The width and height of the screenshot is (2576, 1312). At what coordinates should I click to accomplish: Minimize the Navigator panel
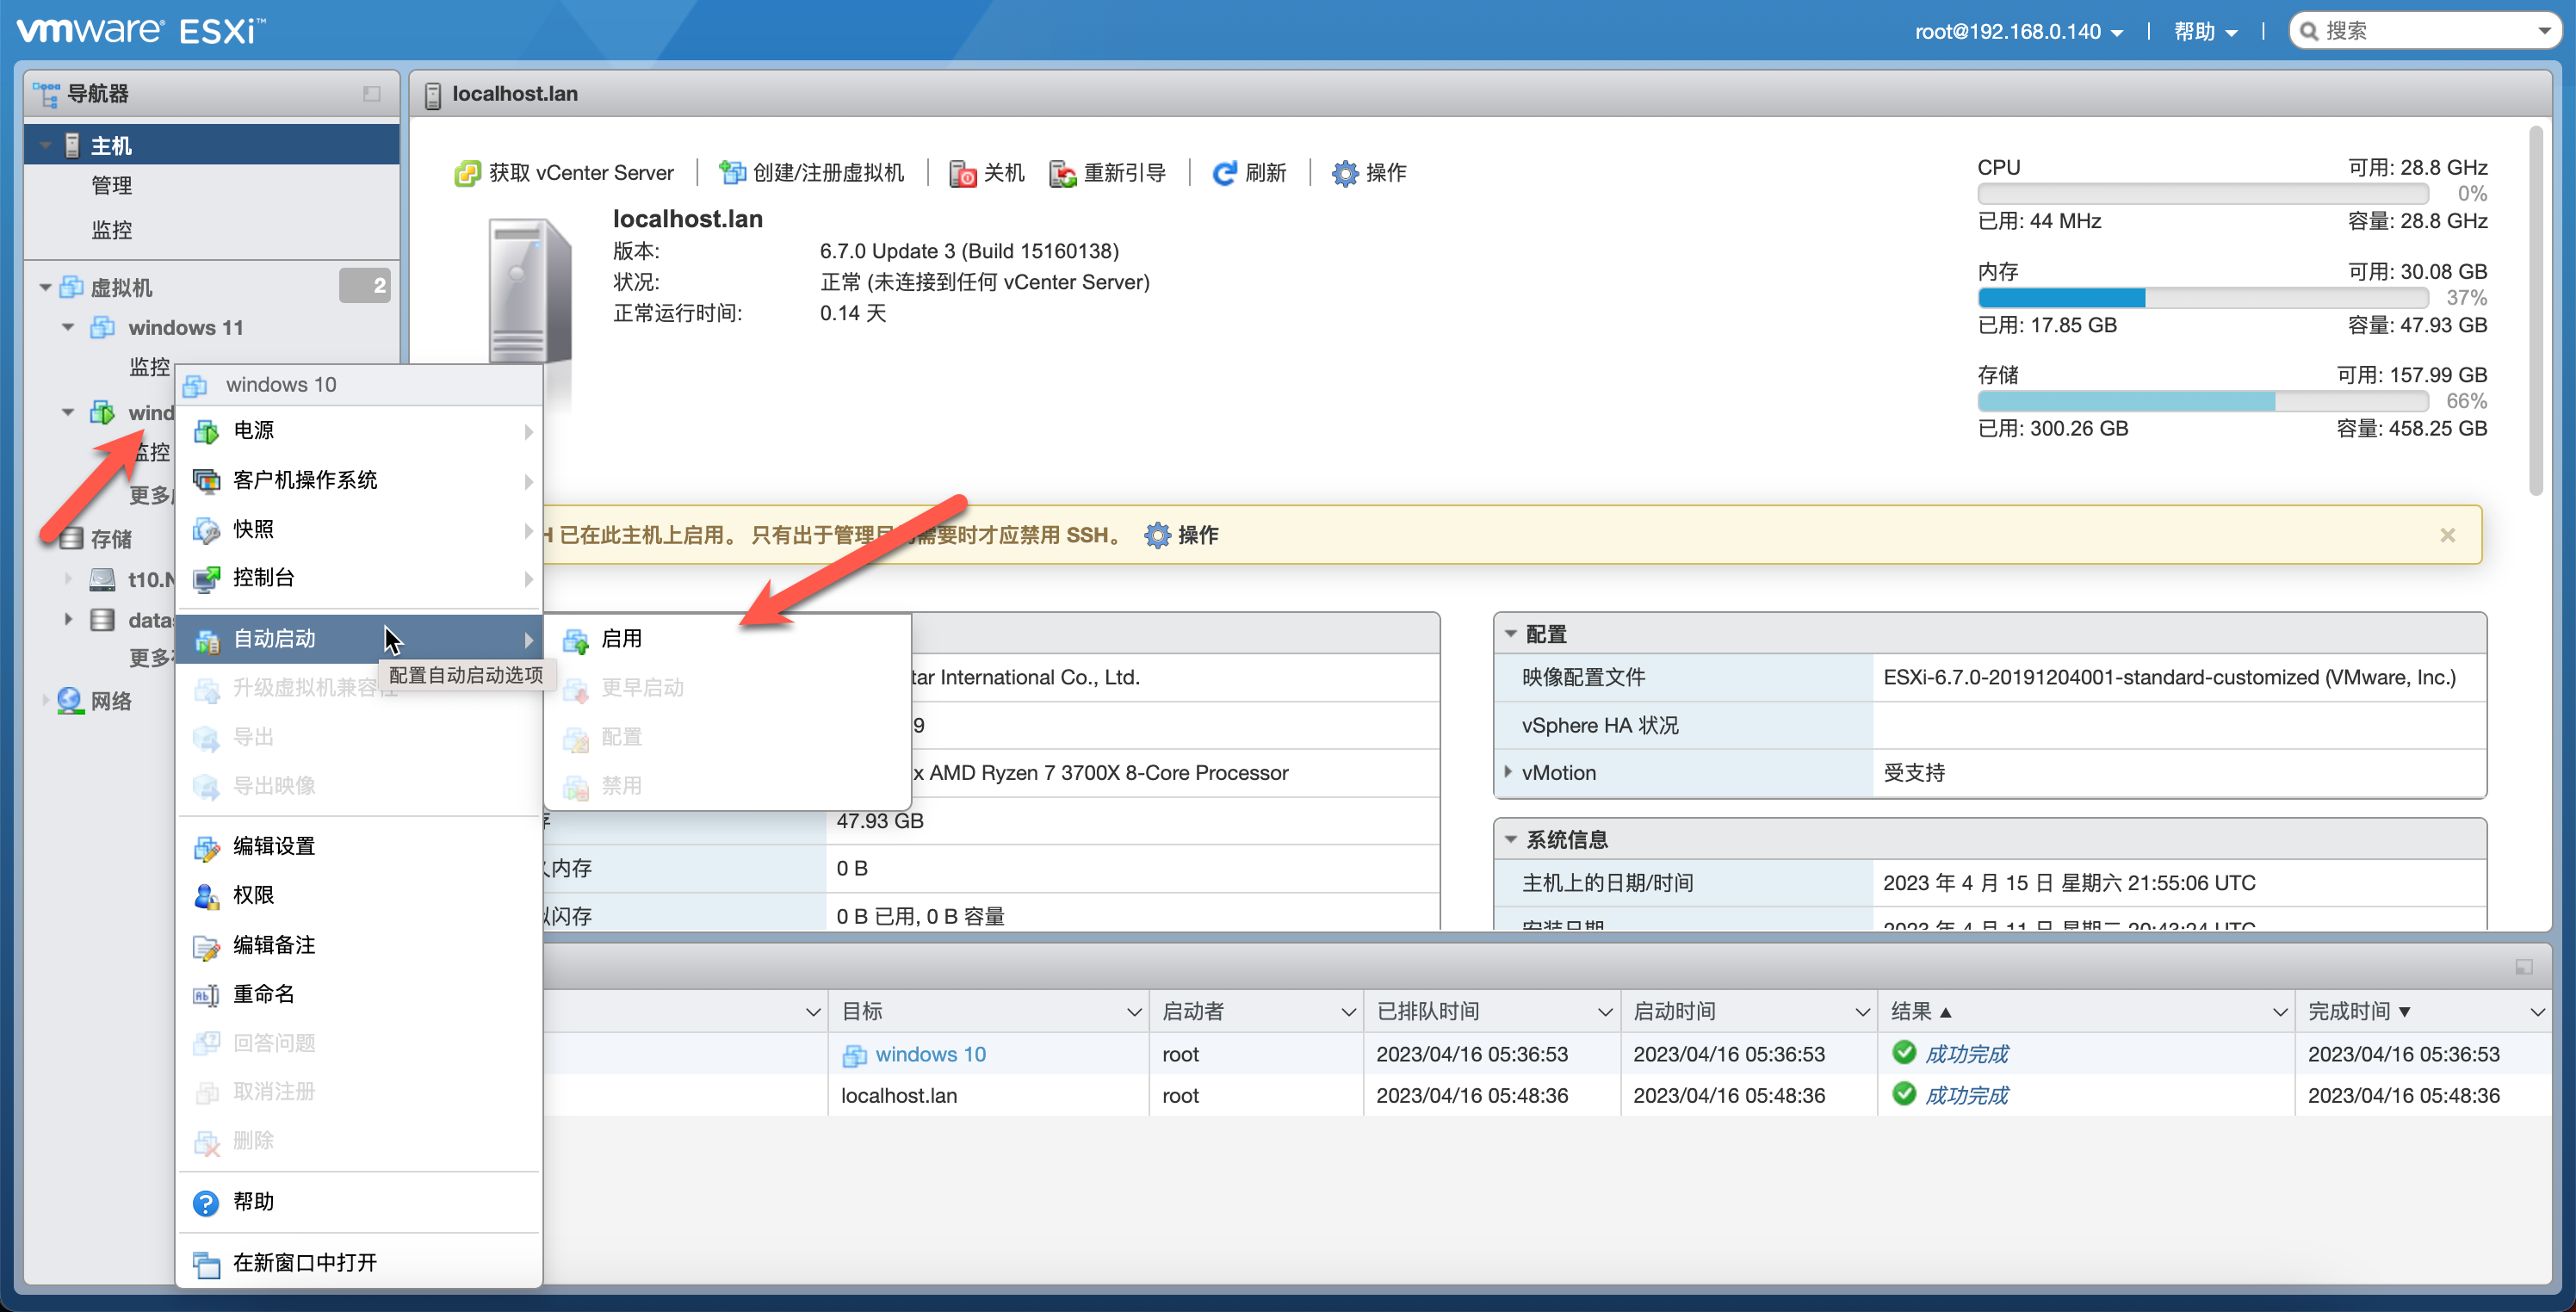371,94
